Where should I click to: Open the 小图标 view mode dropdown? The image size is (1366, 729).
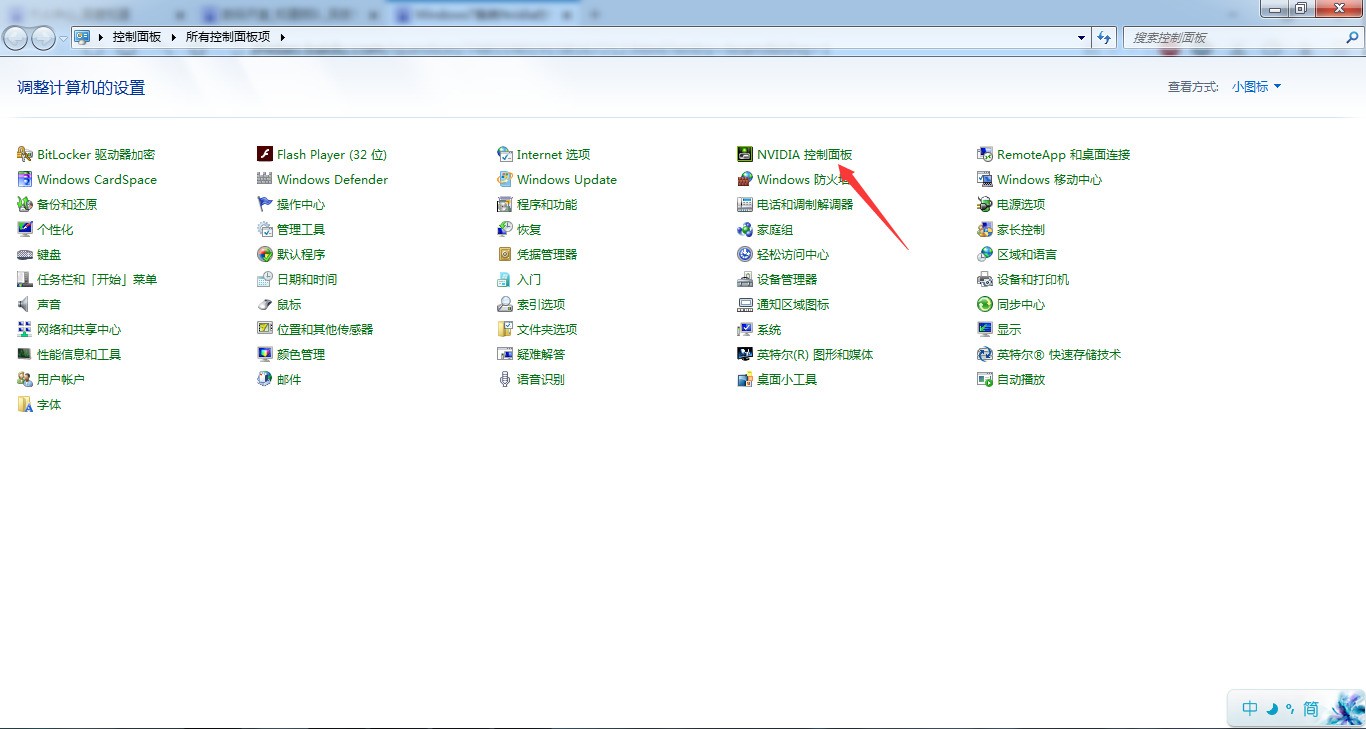tap(1257, 87)
